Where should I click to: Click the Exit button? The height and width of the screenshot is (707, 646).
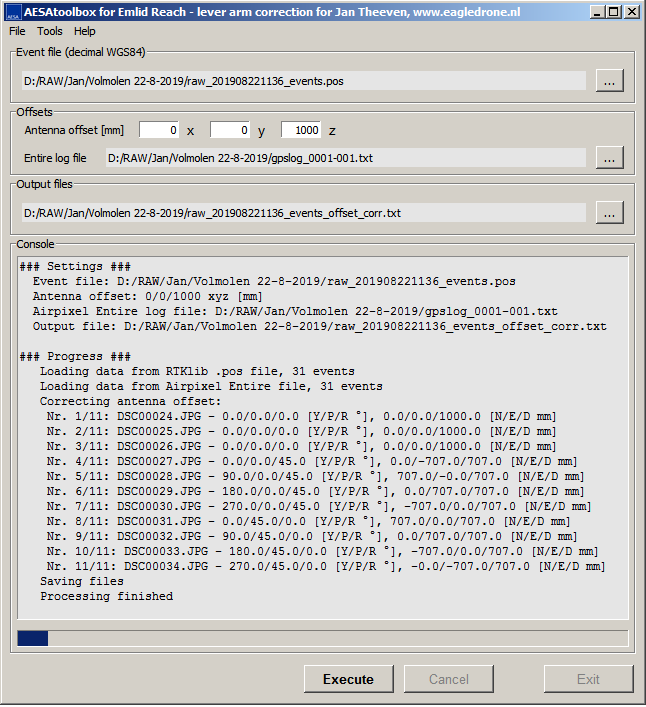(x=588, y=679)
